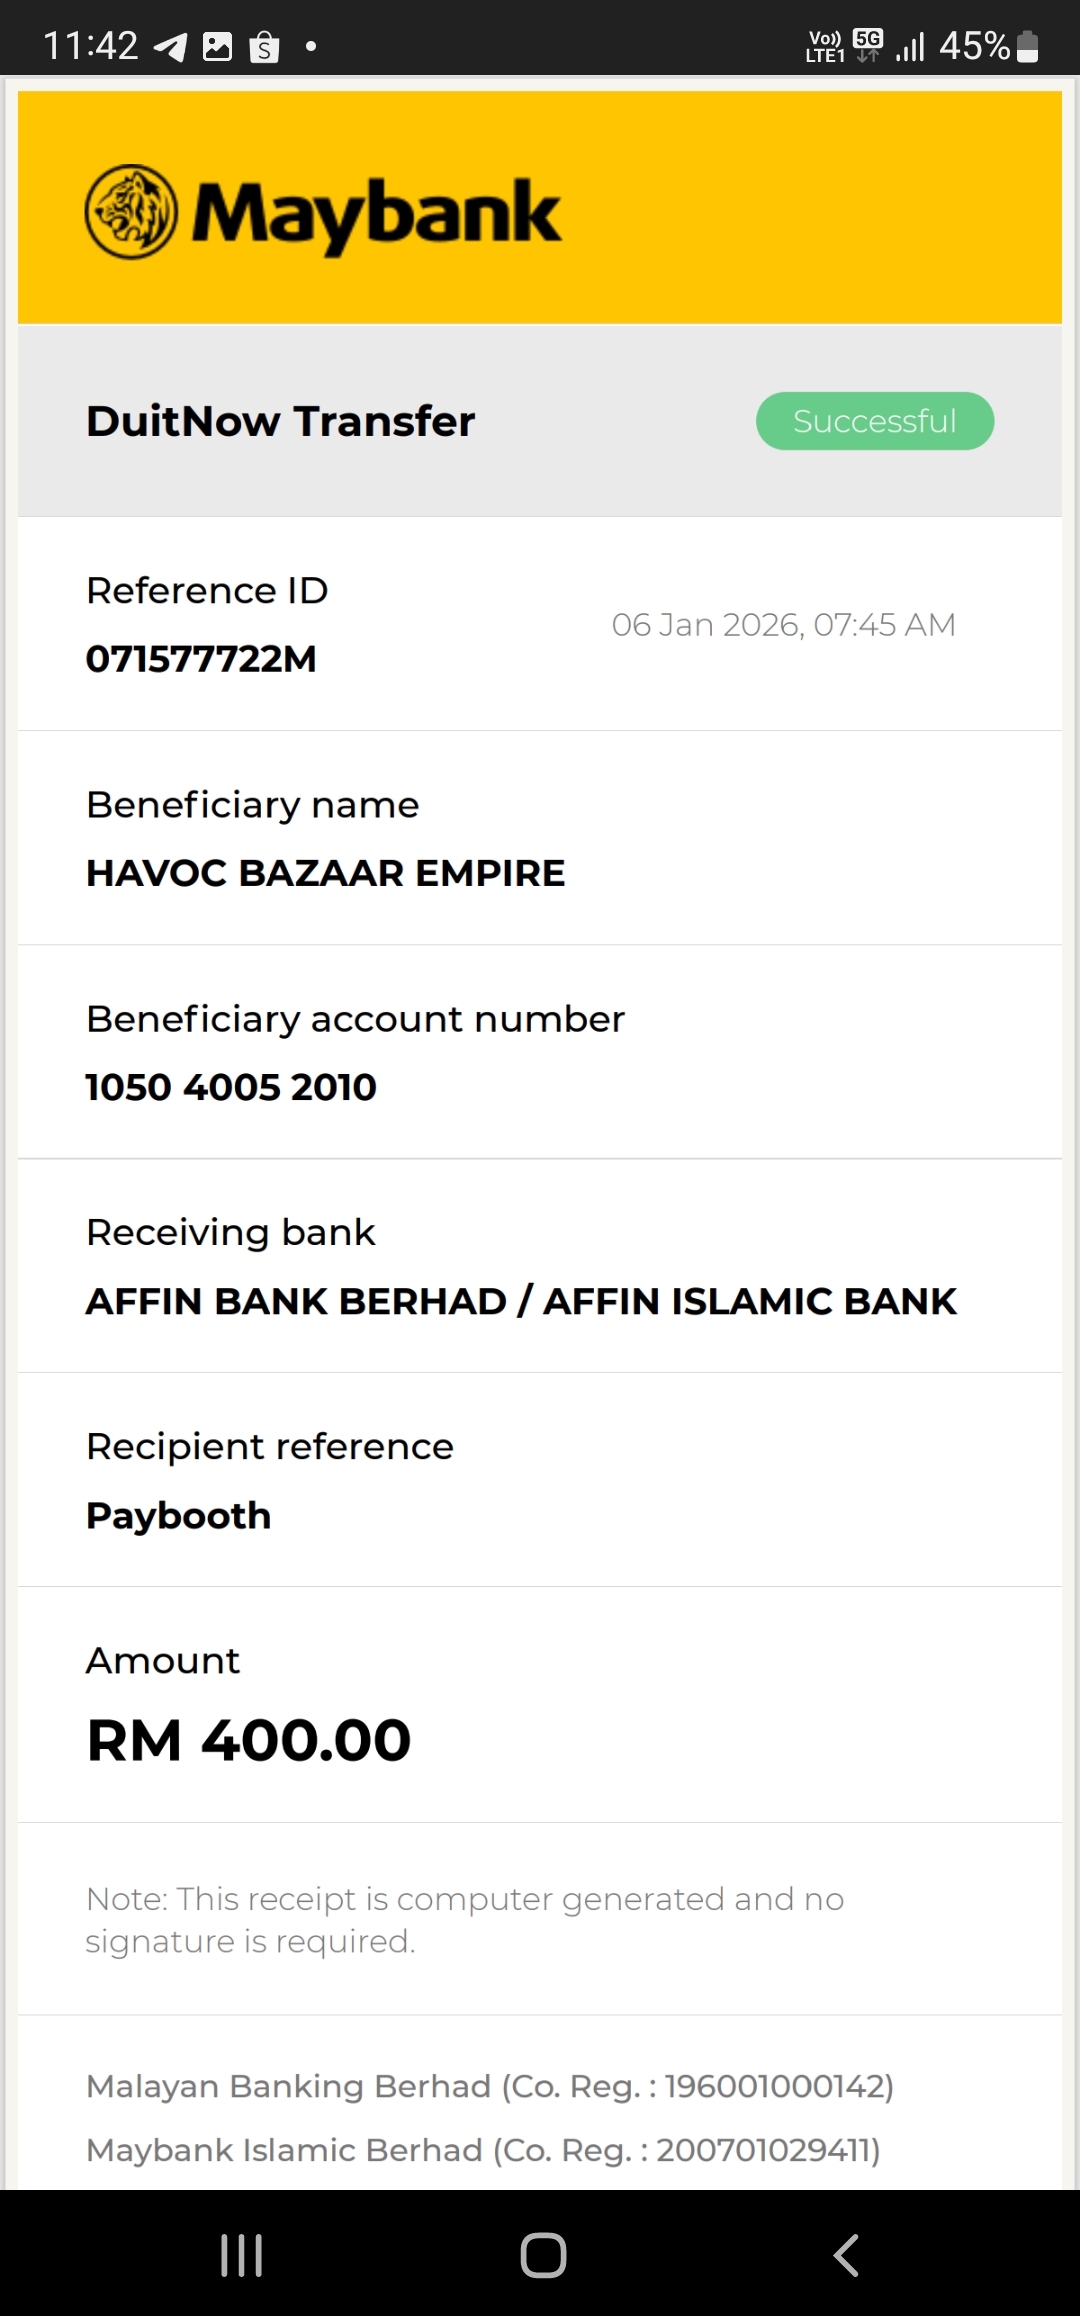Tap the green Successful status badge
1080x2316 pixels.
[x=875, y=421]
